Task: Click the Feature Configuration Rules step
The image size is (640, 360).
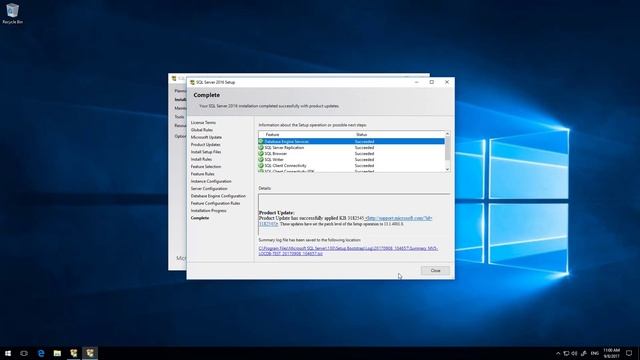Action: [x=215, y=203]
